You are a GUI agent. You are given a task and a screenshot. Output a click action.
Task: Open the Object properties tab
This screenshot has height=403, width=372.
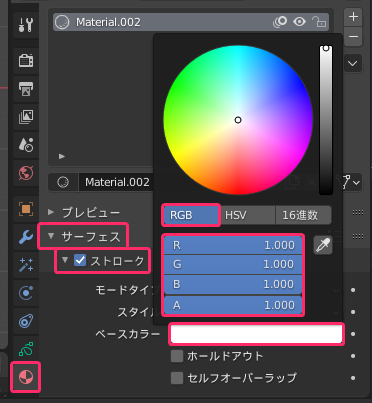tap(26, 209)
